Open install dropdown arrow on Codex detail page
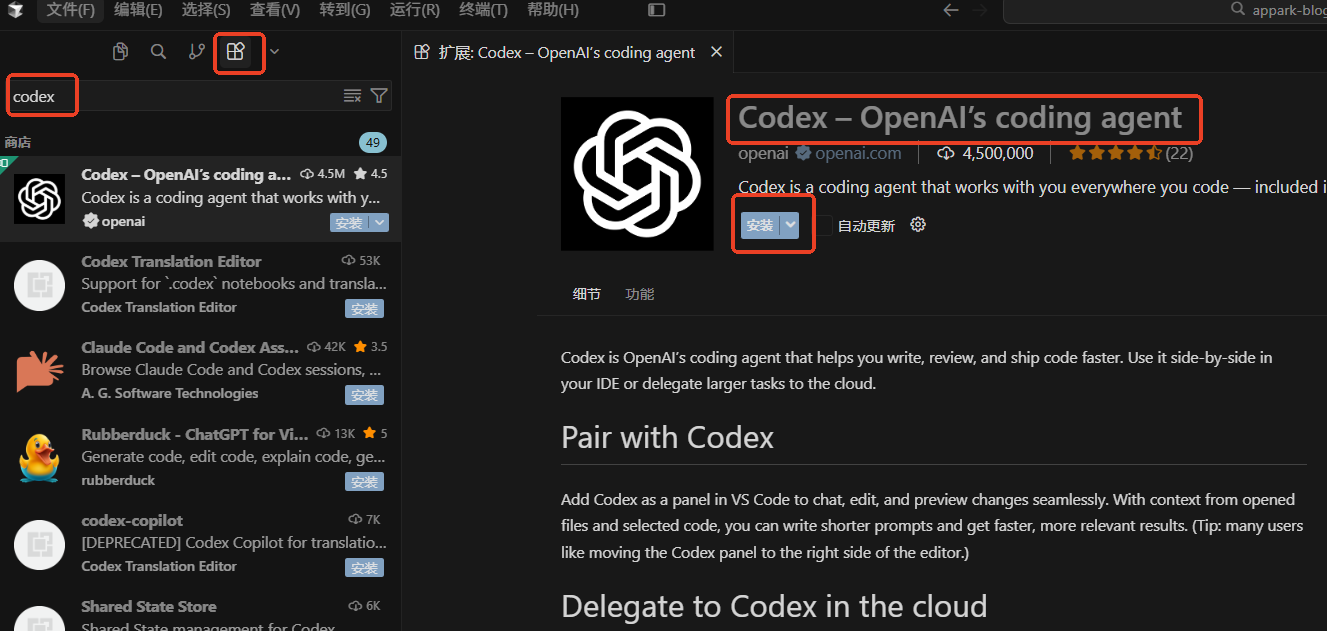The width and height of the screenshot is (1327, 631). (791, 225)
